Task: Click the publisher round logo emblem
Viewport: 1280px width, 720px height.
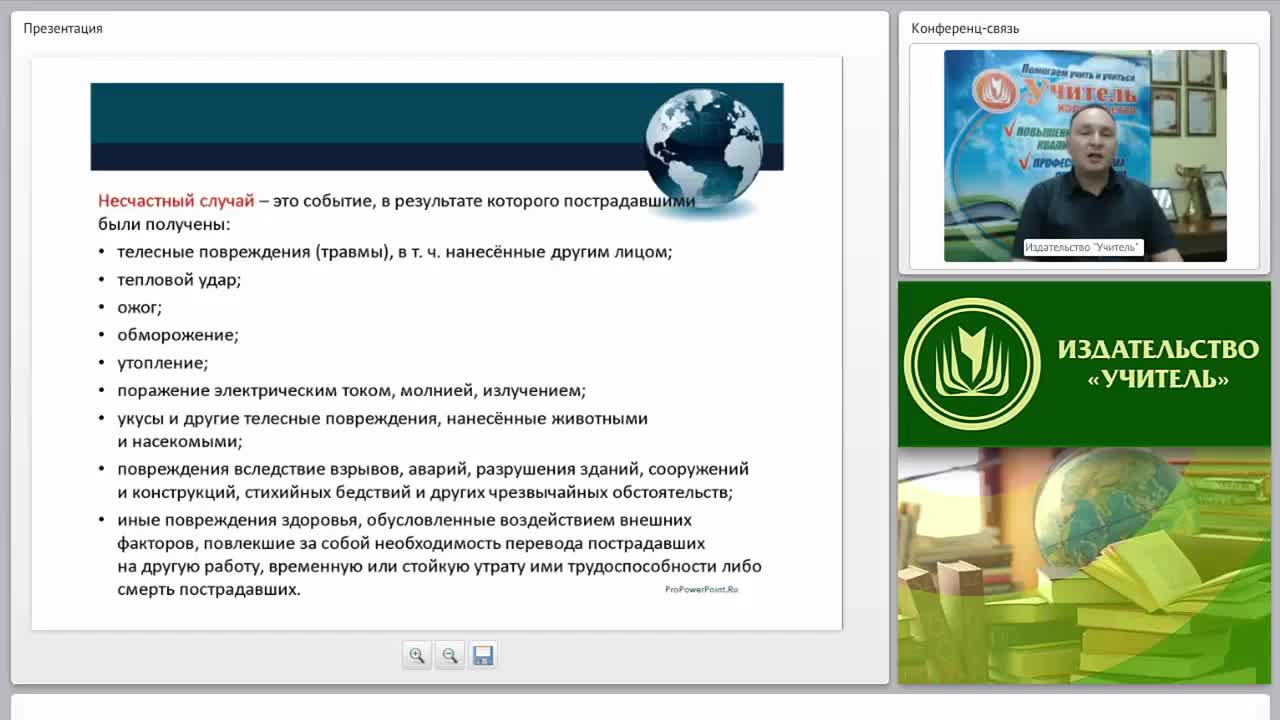Action: point(972,364)
